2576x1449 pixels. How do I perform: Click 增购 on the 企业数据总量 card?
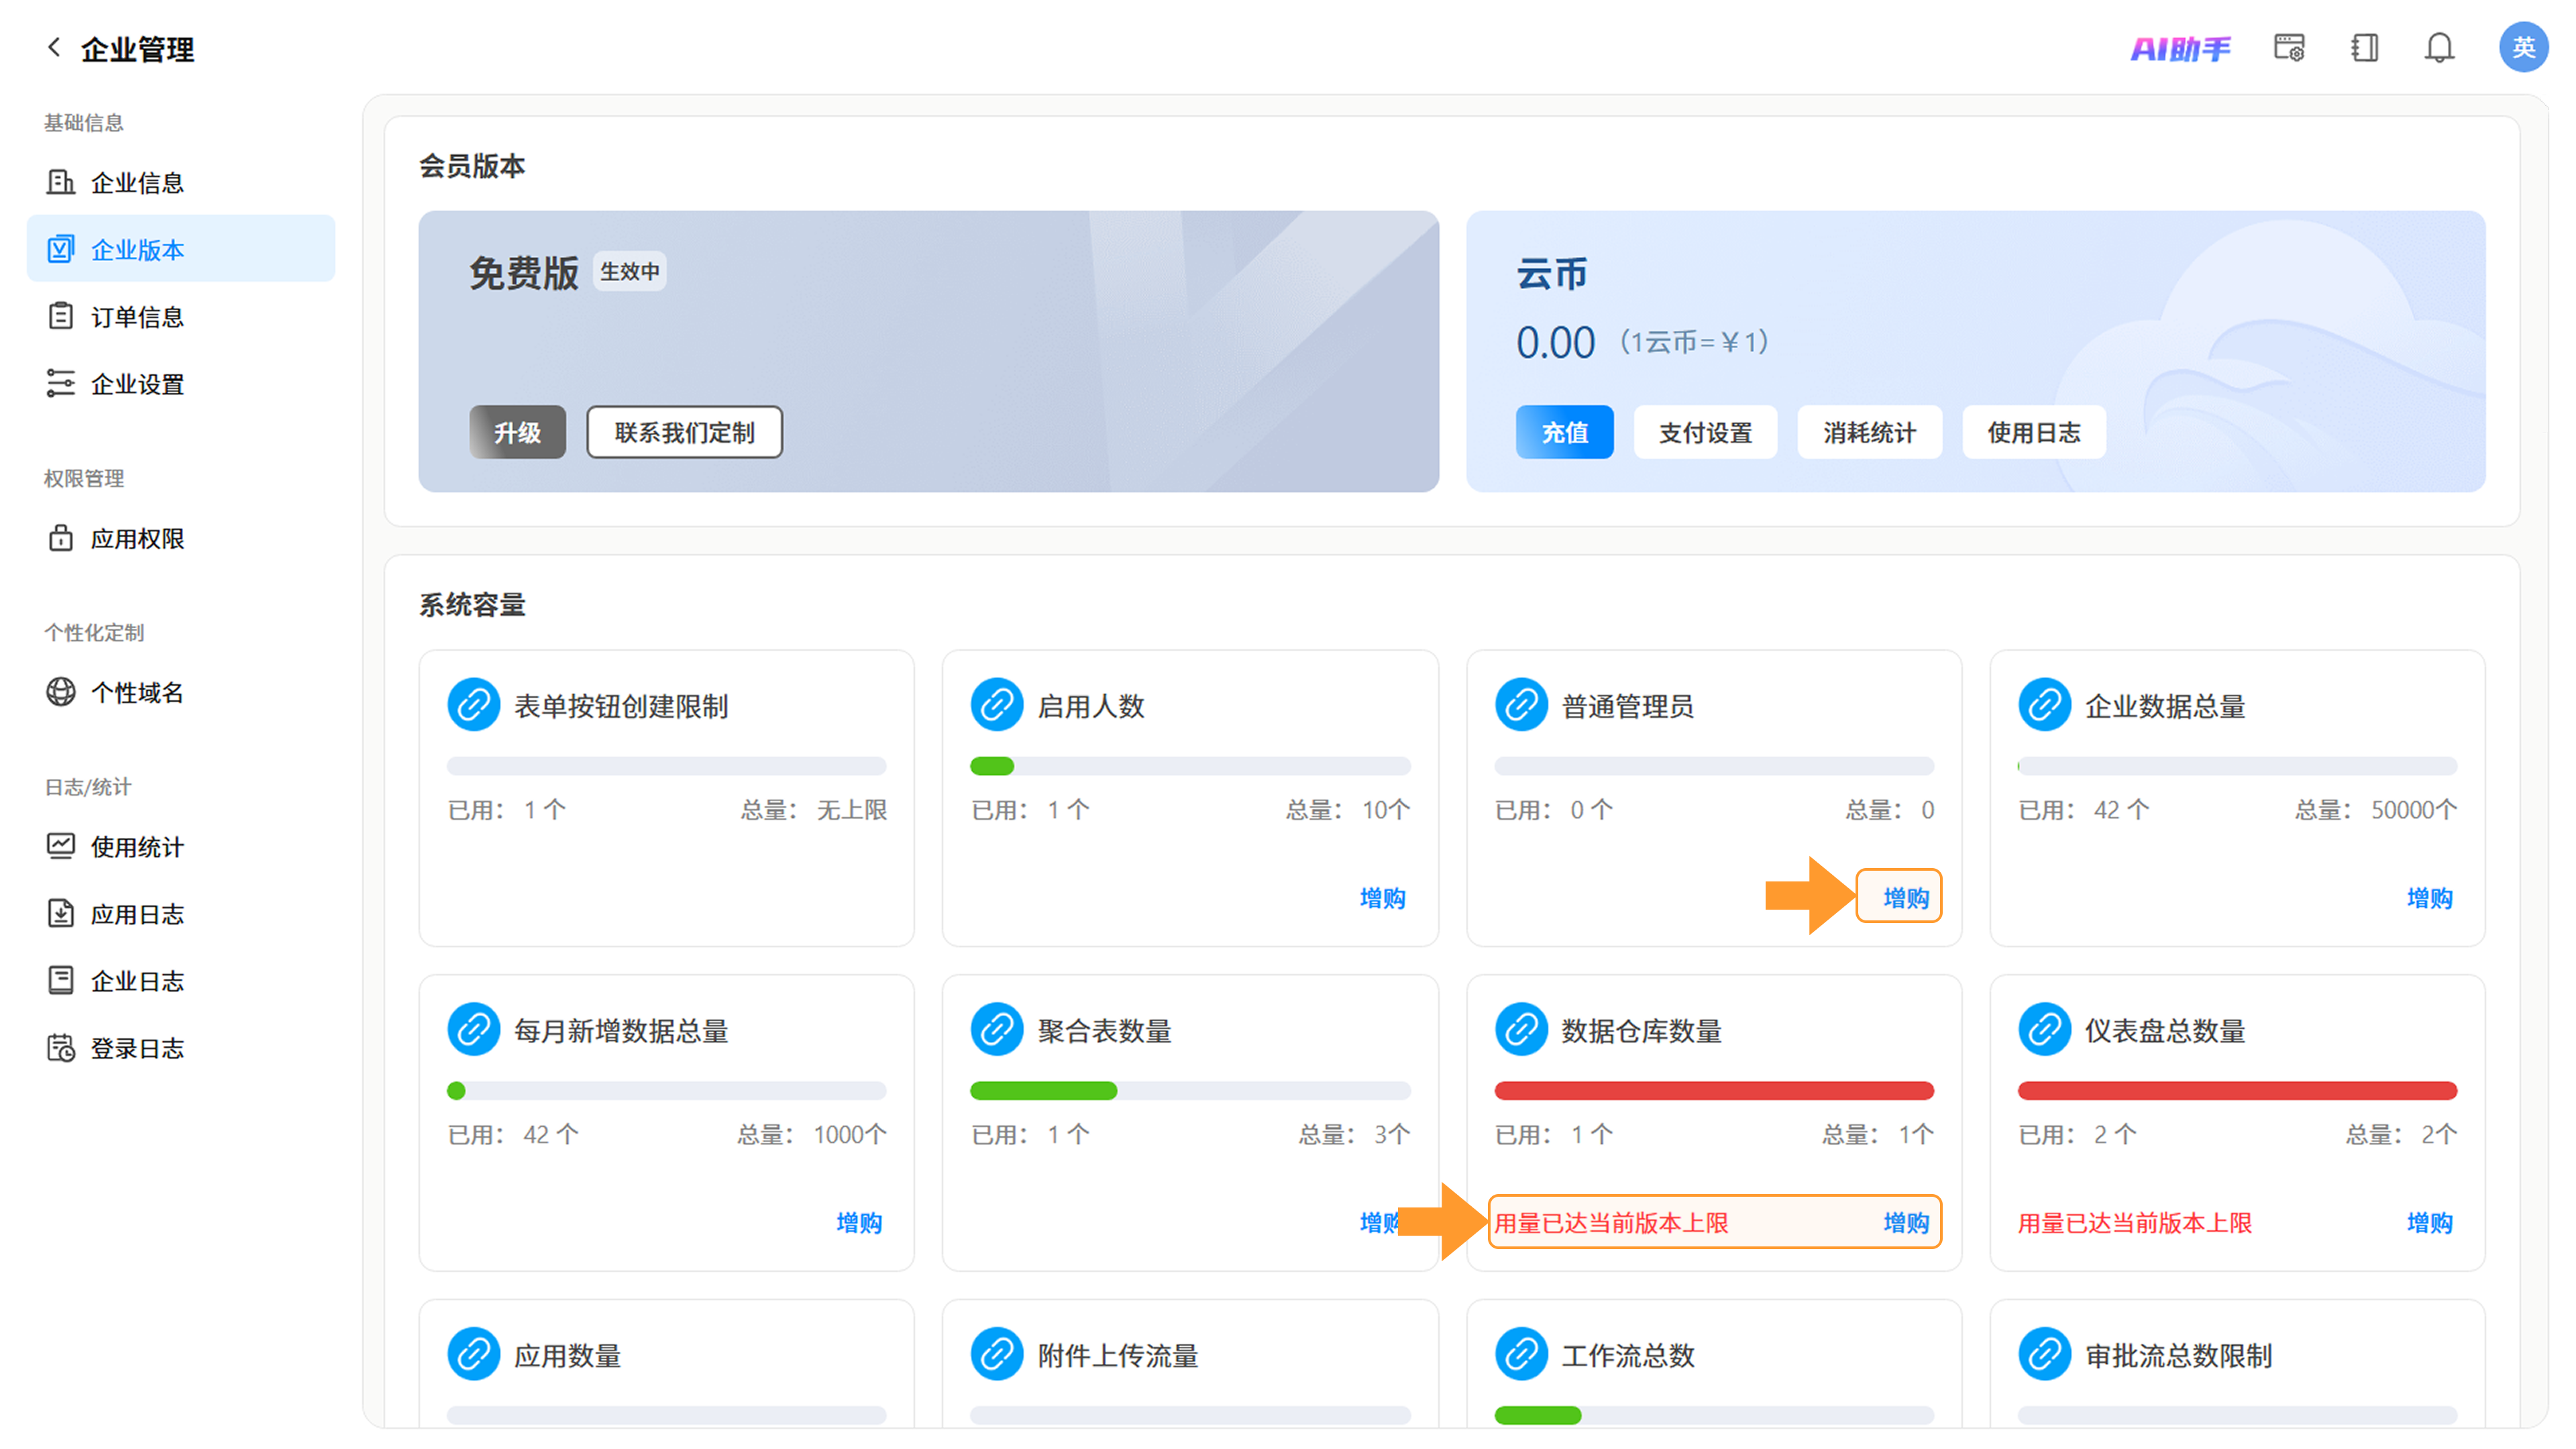pos(2429,897)
